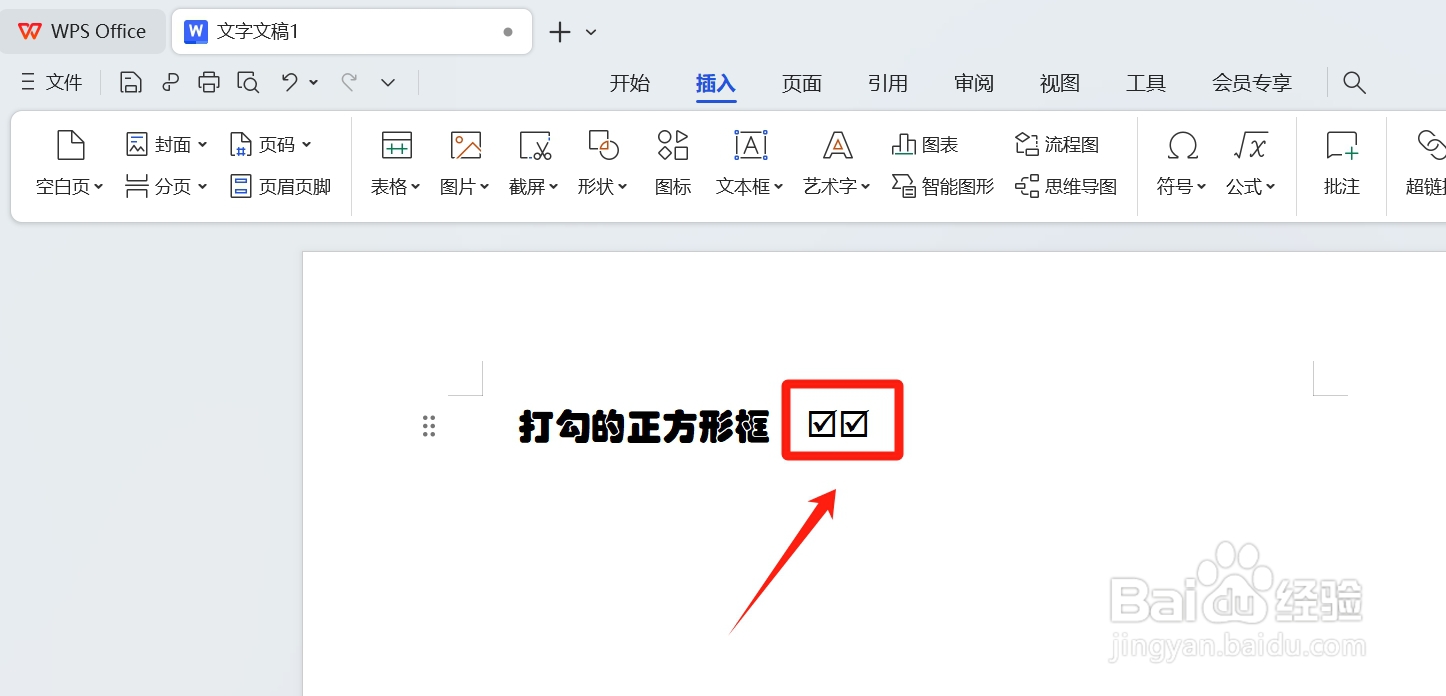Insert a chart via 图表
This screenshot has height=696, width=1446.
coord(922,144)
